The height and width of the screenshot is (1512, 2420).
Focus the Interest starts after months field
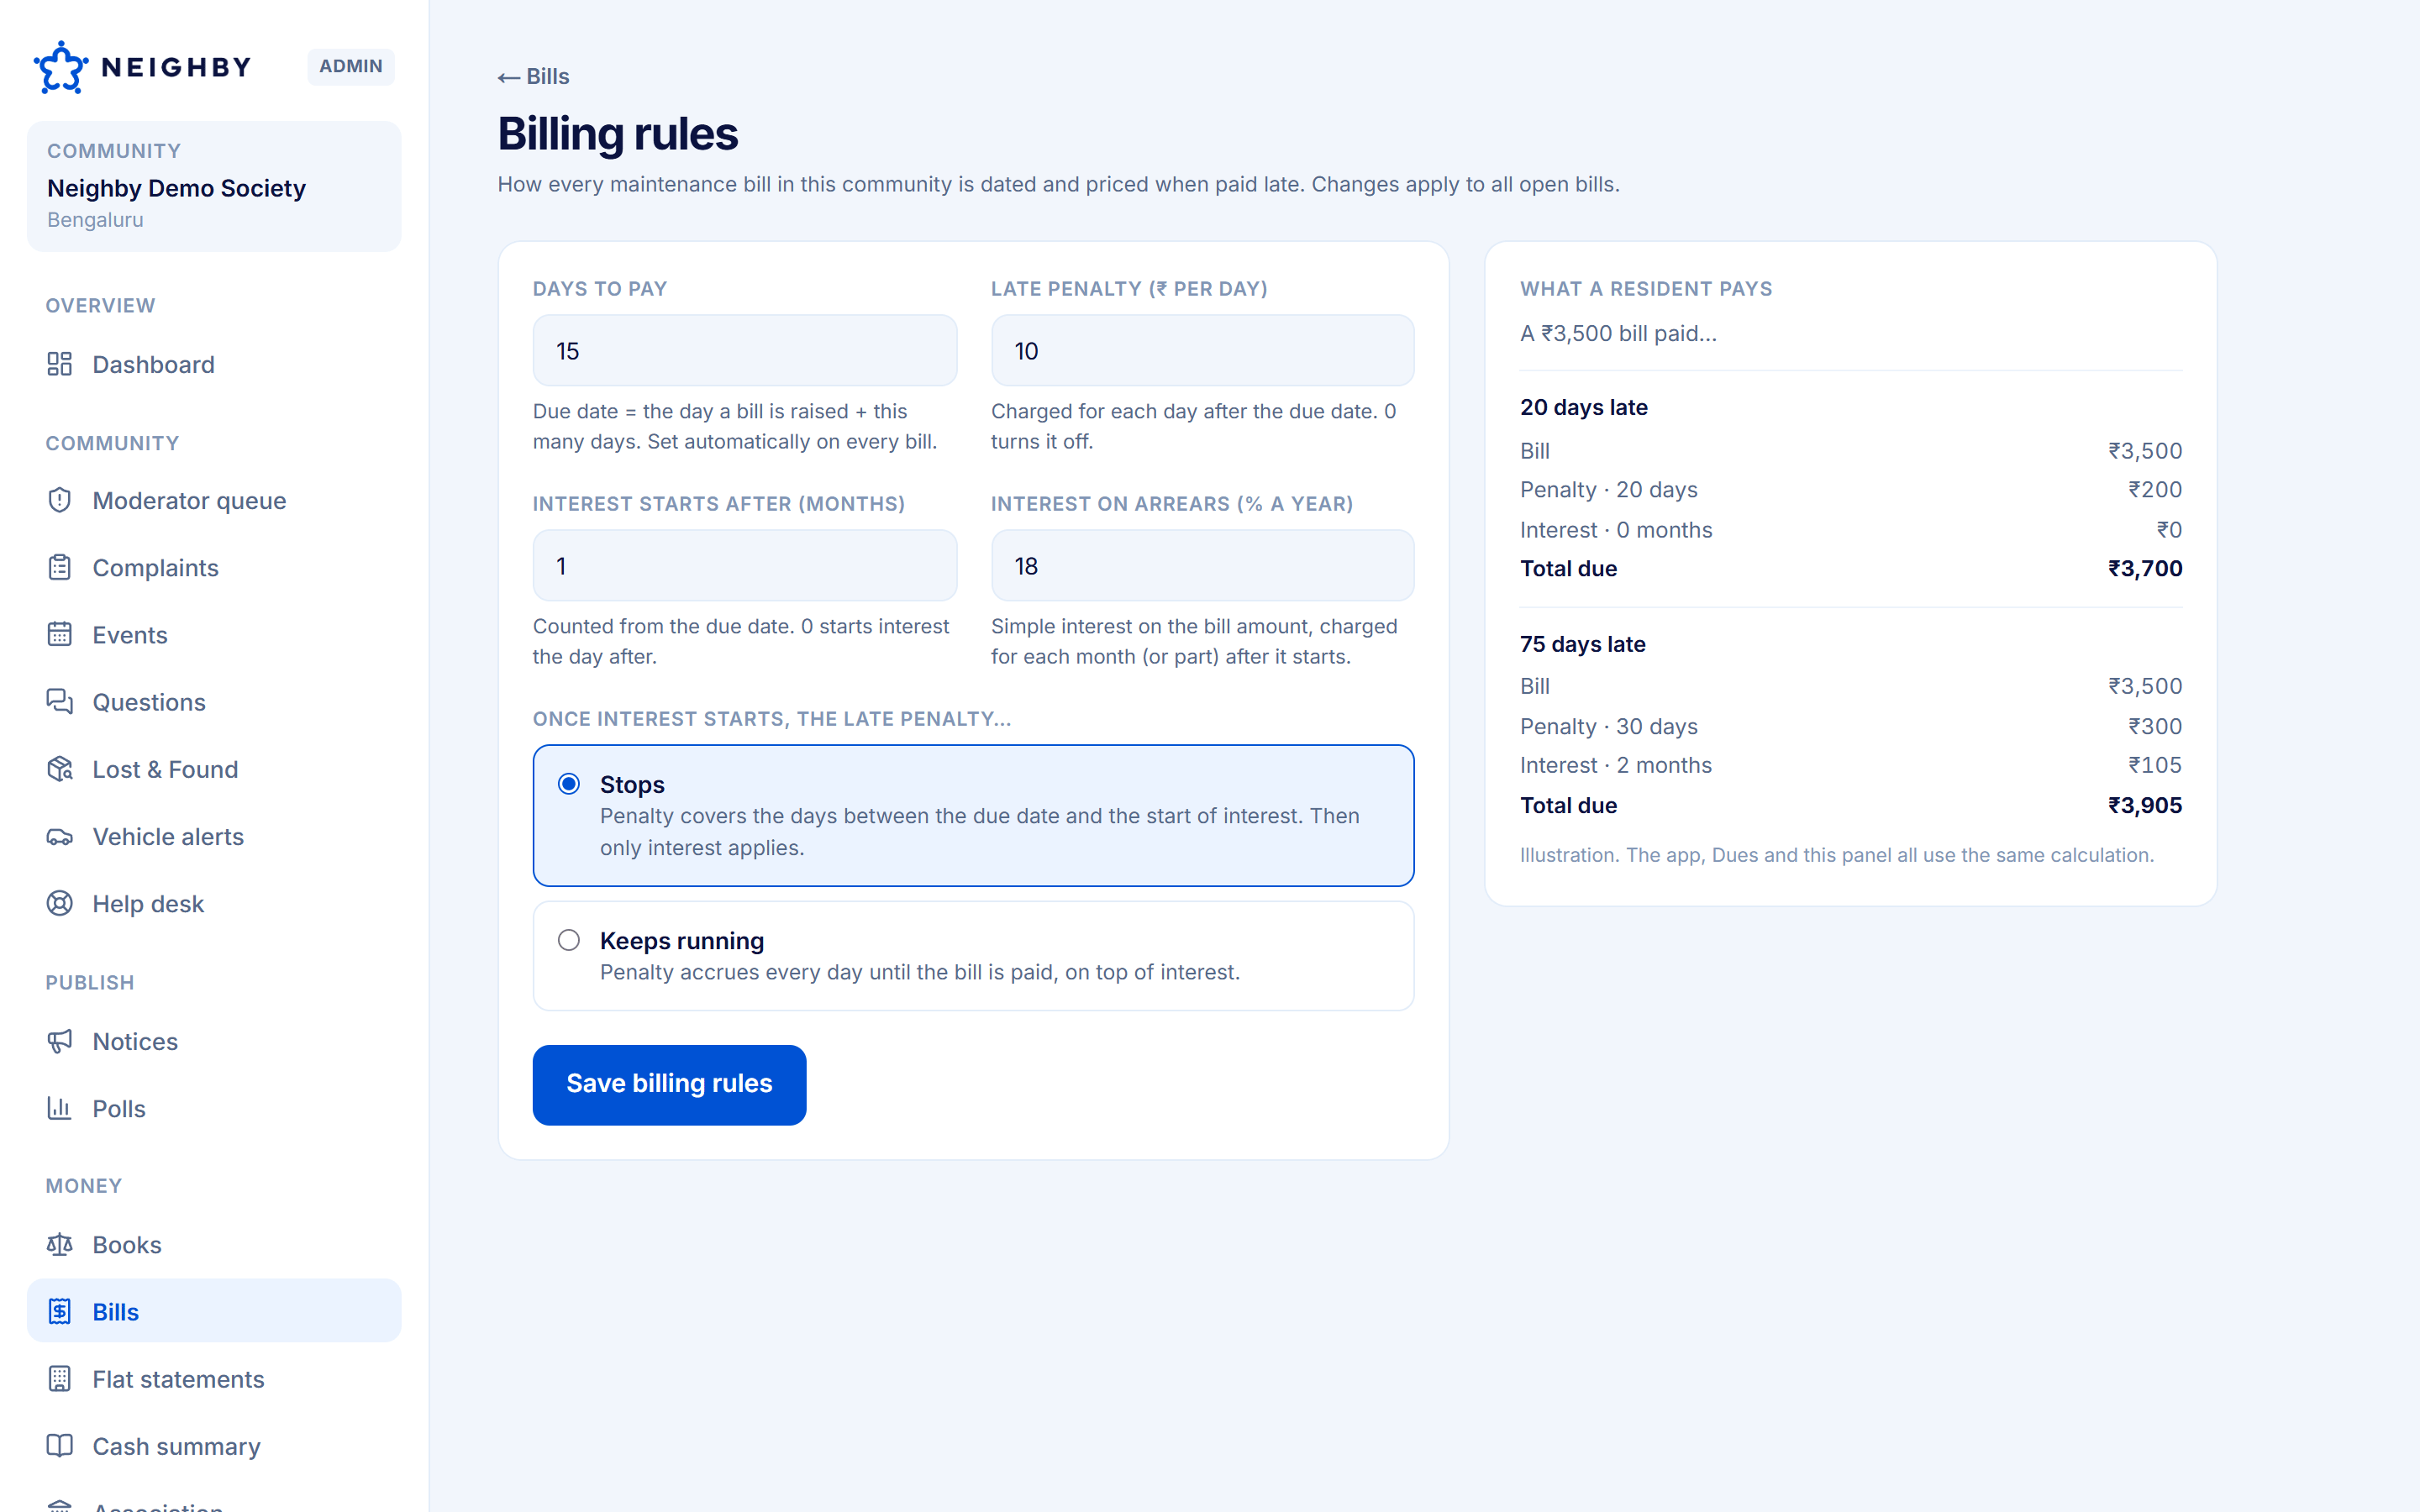coord(745,565)
